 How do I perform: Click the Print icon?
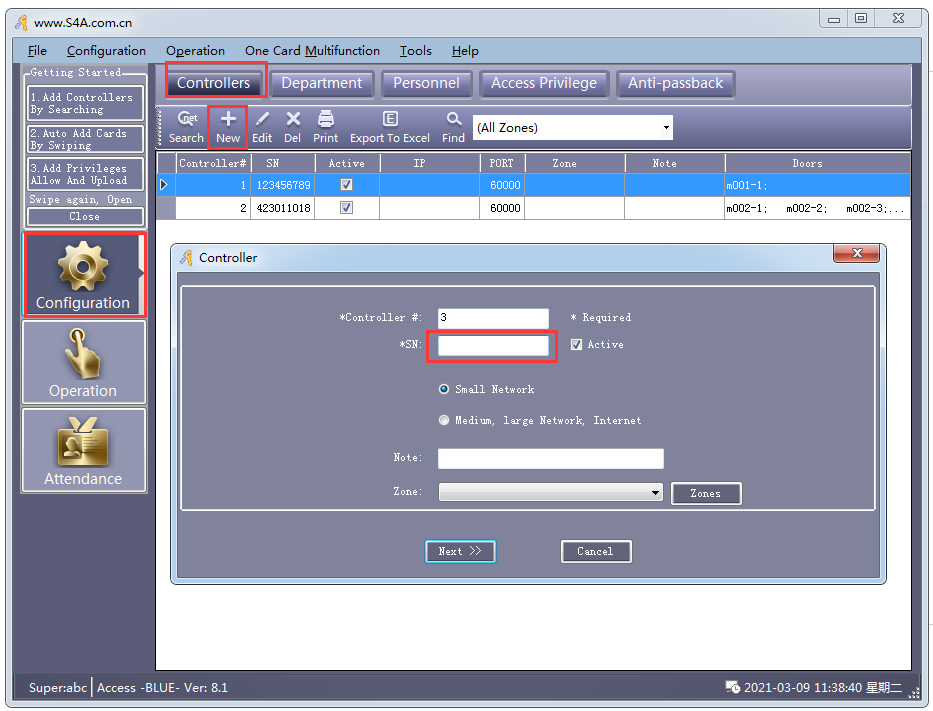coord(325,125)
